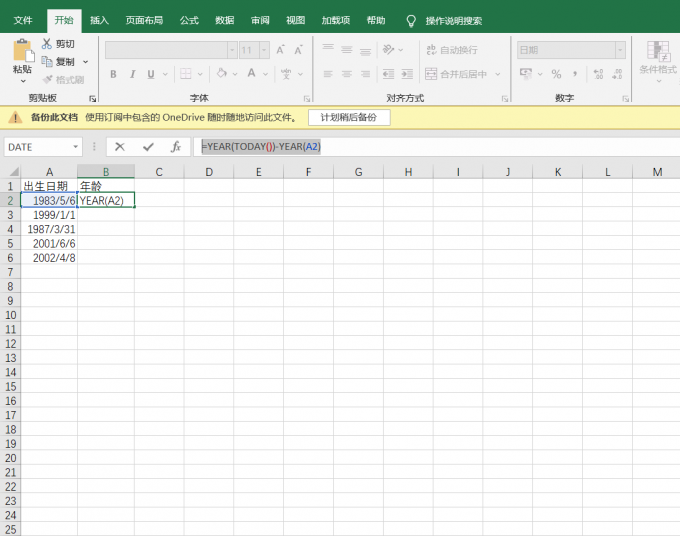
Task: Decrease font size with smaller A icon
Action: [x=298, y=50]
